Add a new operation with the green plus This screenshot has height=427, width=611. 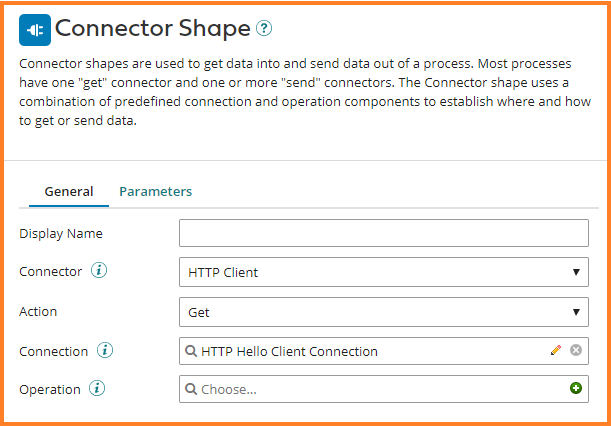tap(576, 389)
